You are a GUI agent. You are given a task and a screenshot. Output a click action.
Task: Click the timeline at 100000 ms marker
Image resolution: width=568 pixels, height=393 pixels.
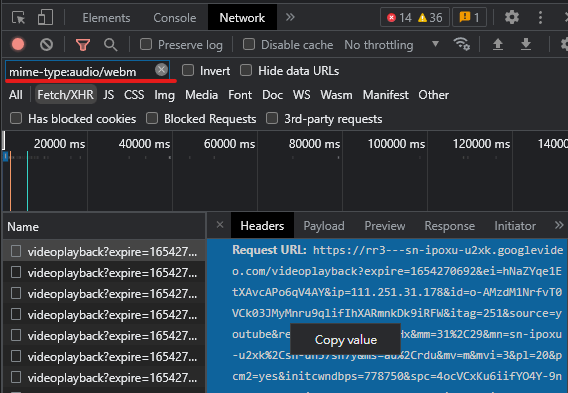pos(396,144)
